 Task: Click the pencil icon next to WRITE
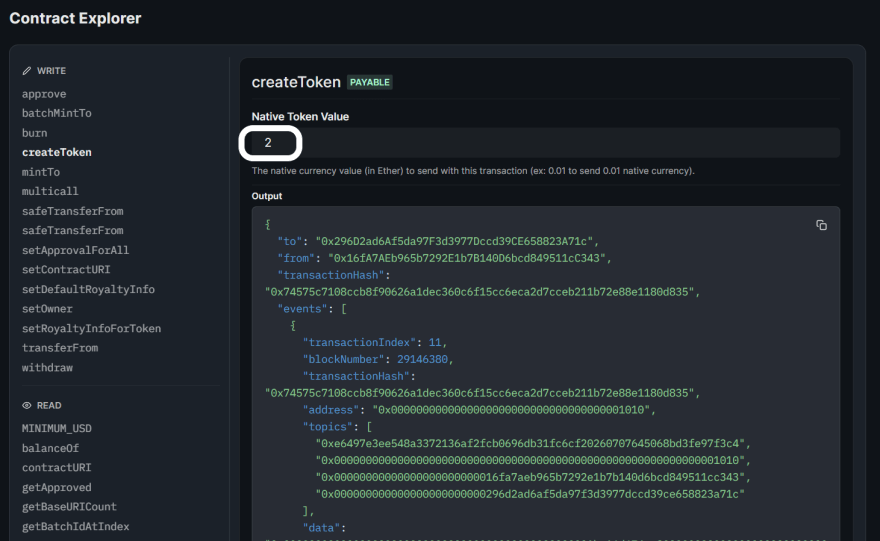[26, 71]
